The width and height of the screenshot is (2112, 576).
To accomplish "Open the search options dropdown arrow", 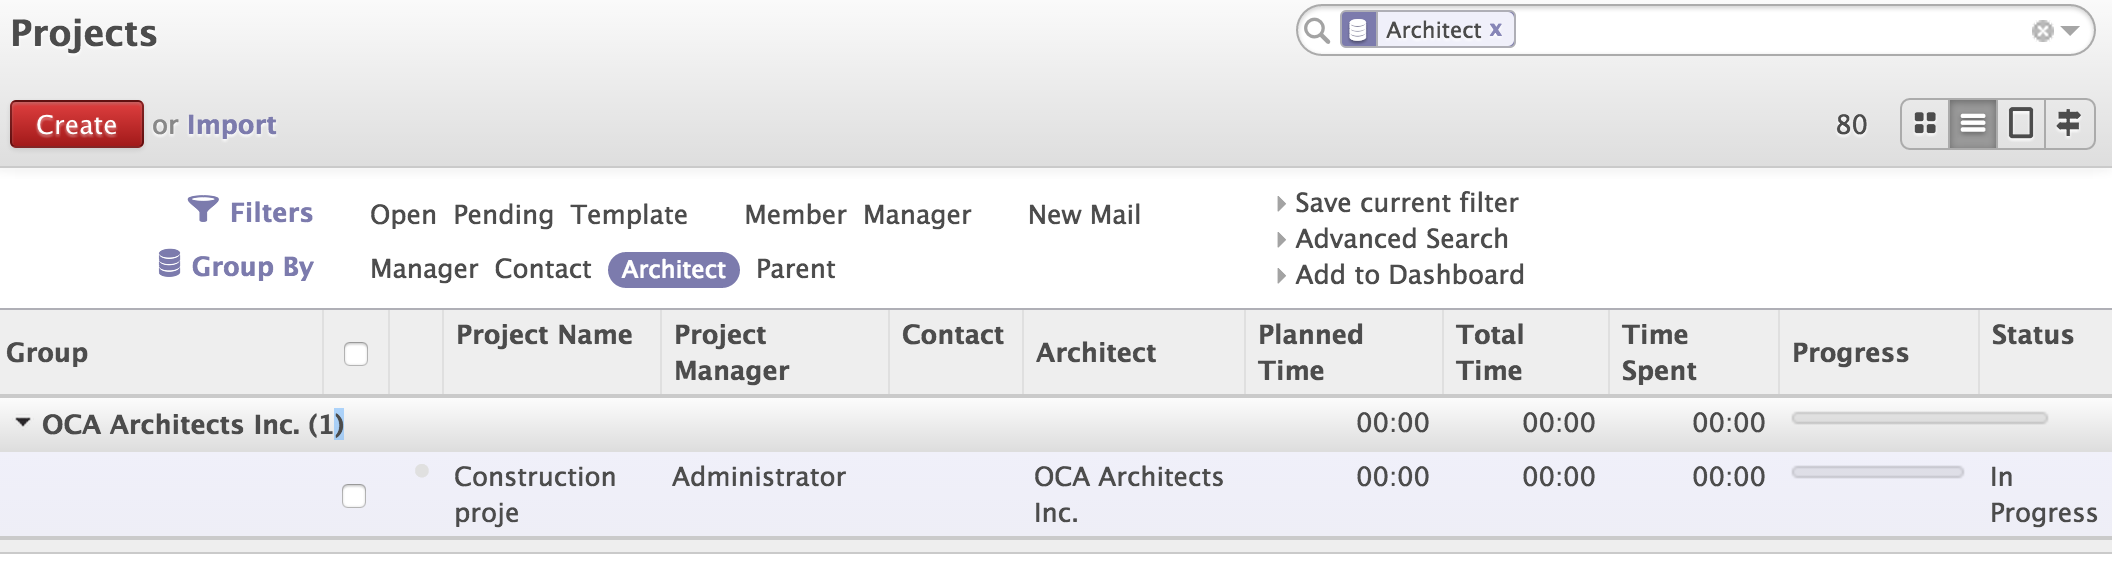I will (x=2071, y=31).
